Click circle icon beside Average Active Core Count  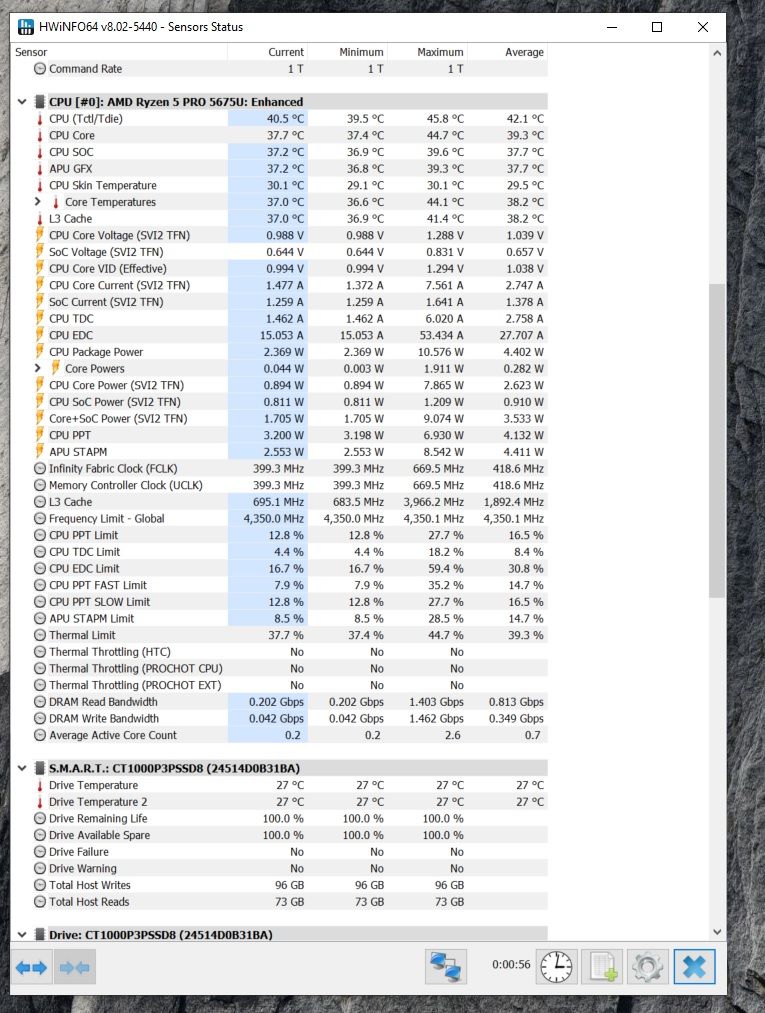click(39, 735)
